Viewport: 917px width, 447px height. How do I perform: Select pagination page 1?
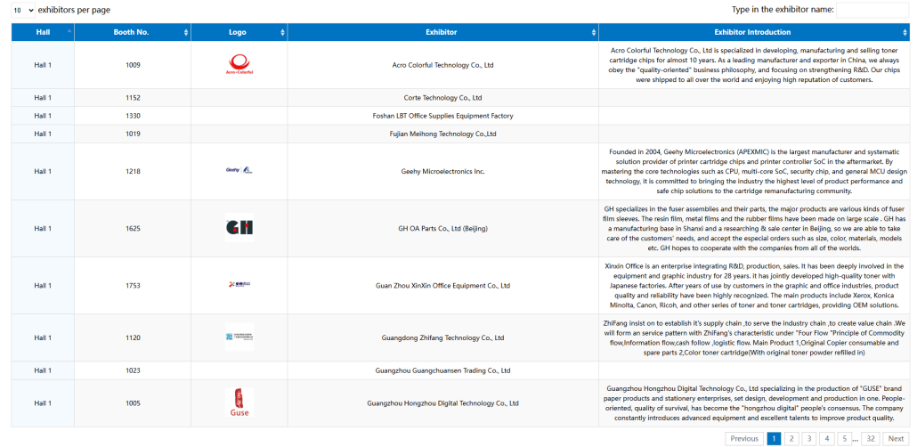point(773,438)
